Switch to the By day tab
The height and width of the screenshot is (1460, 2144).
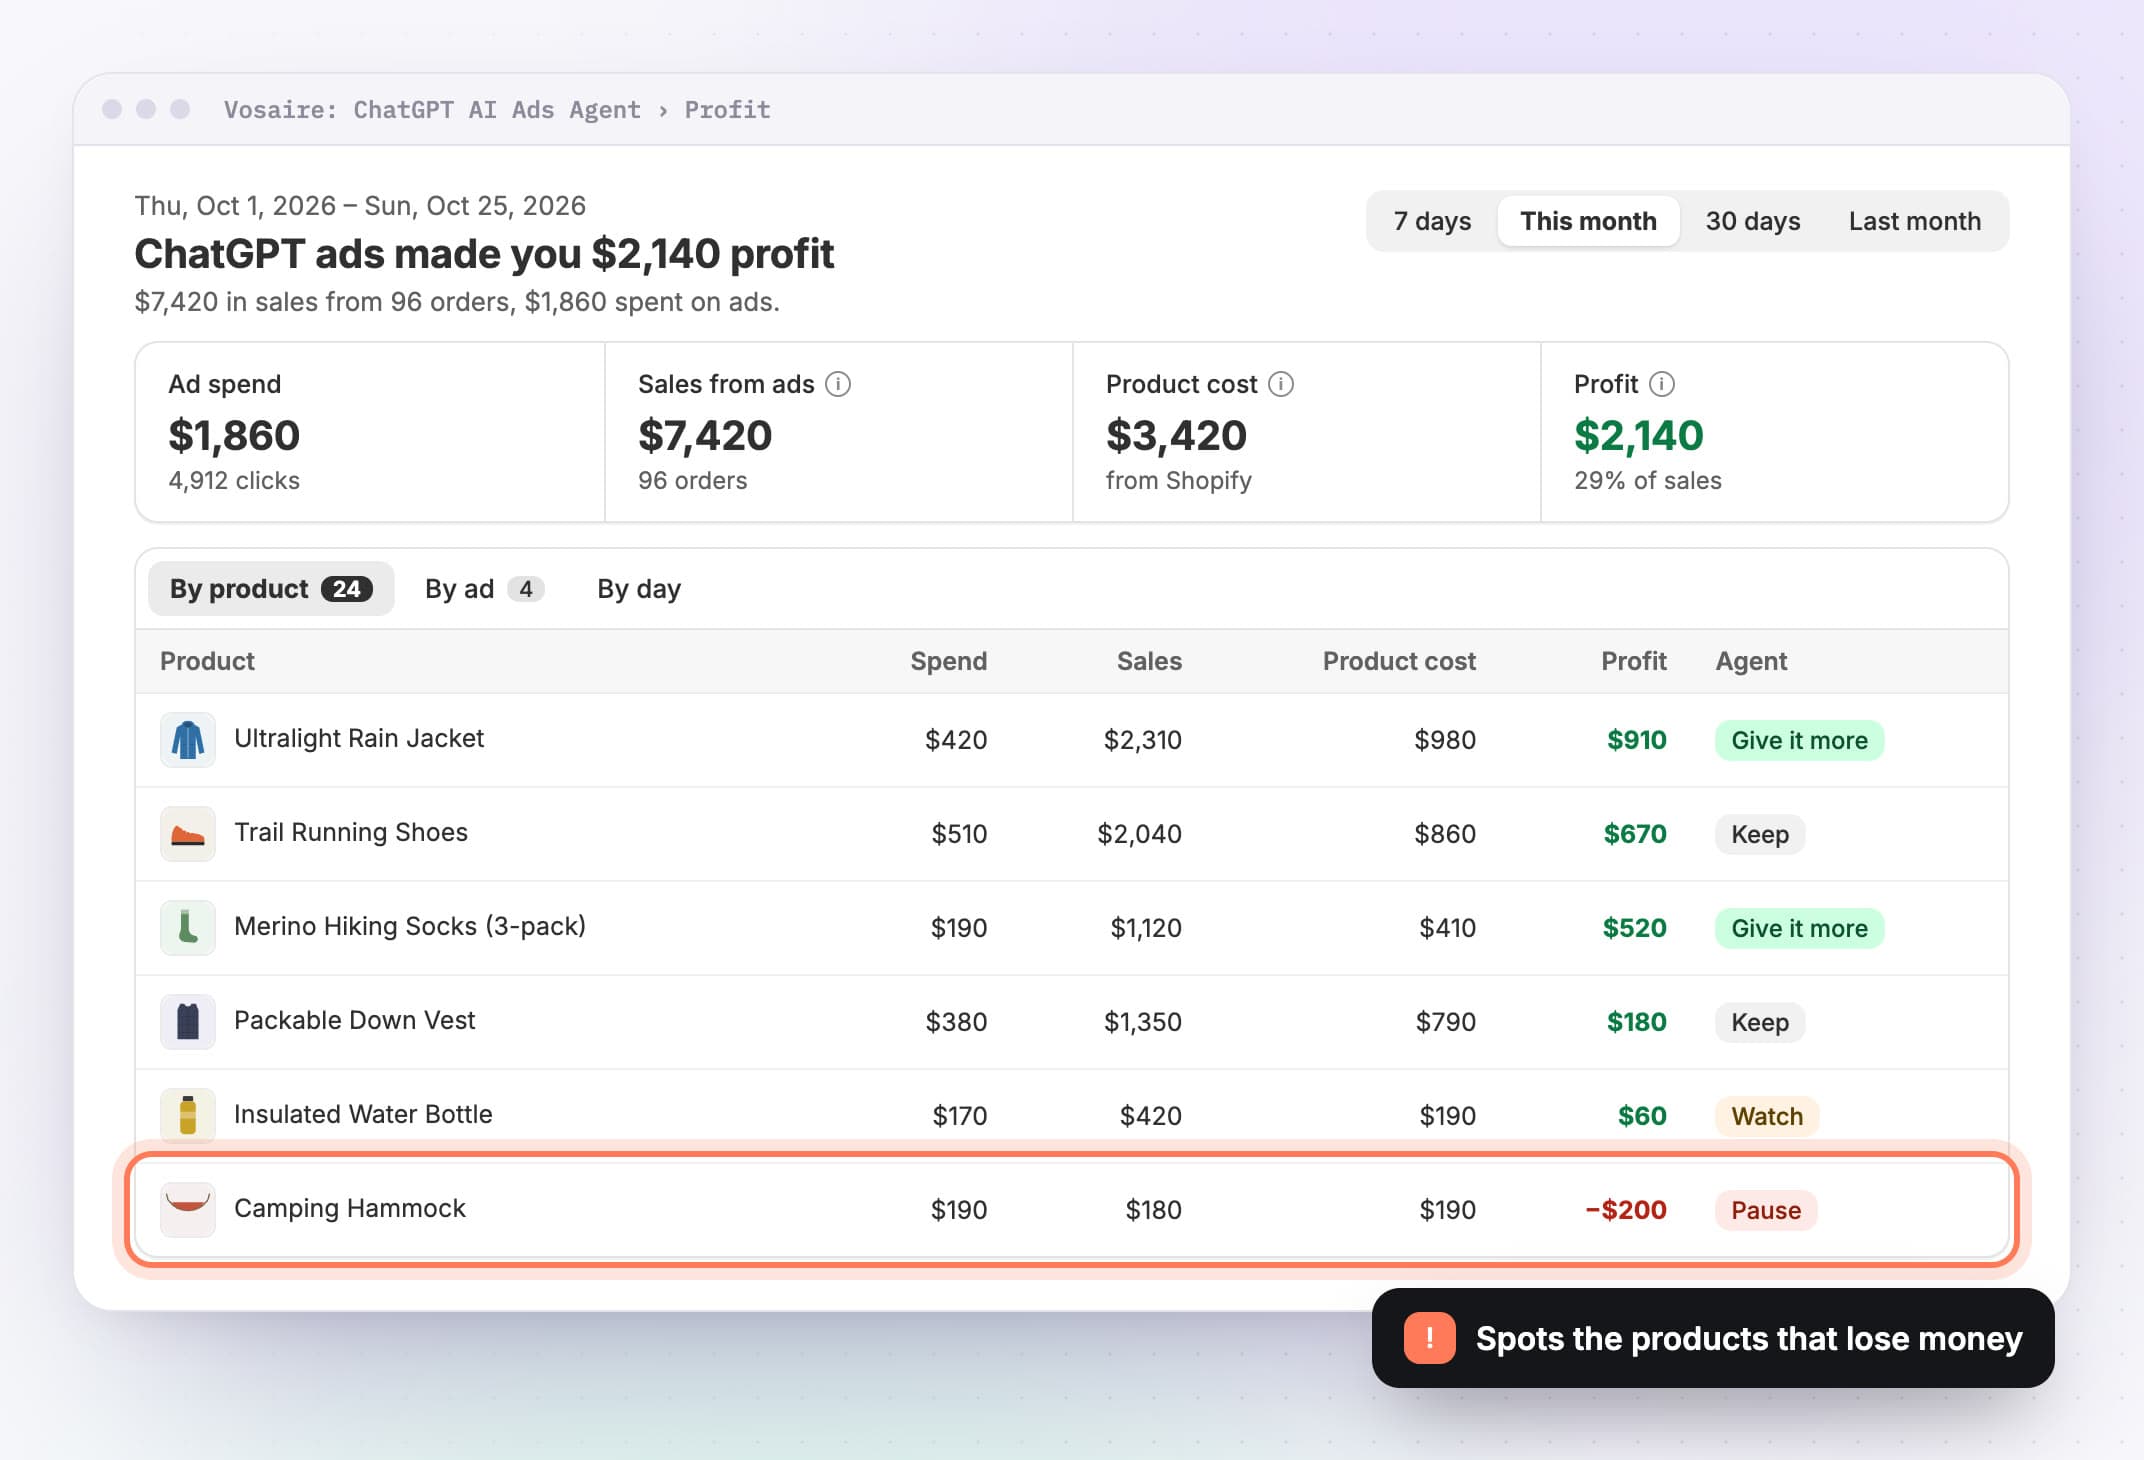pos(639,589)
